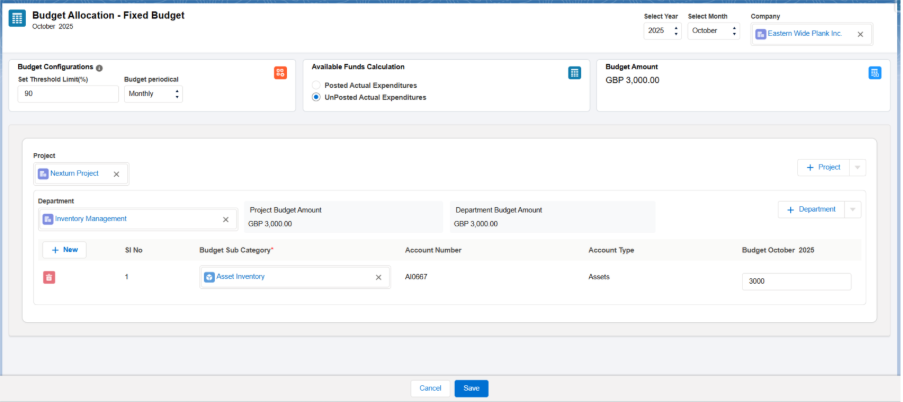
Task: Remove Eastern Wide Plank Inc. company selection
Action: click(860, 34)
